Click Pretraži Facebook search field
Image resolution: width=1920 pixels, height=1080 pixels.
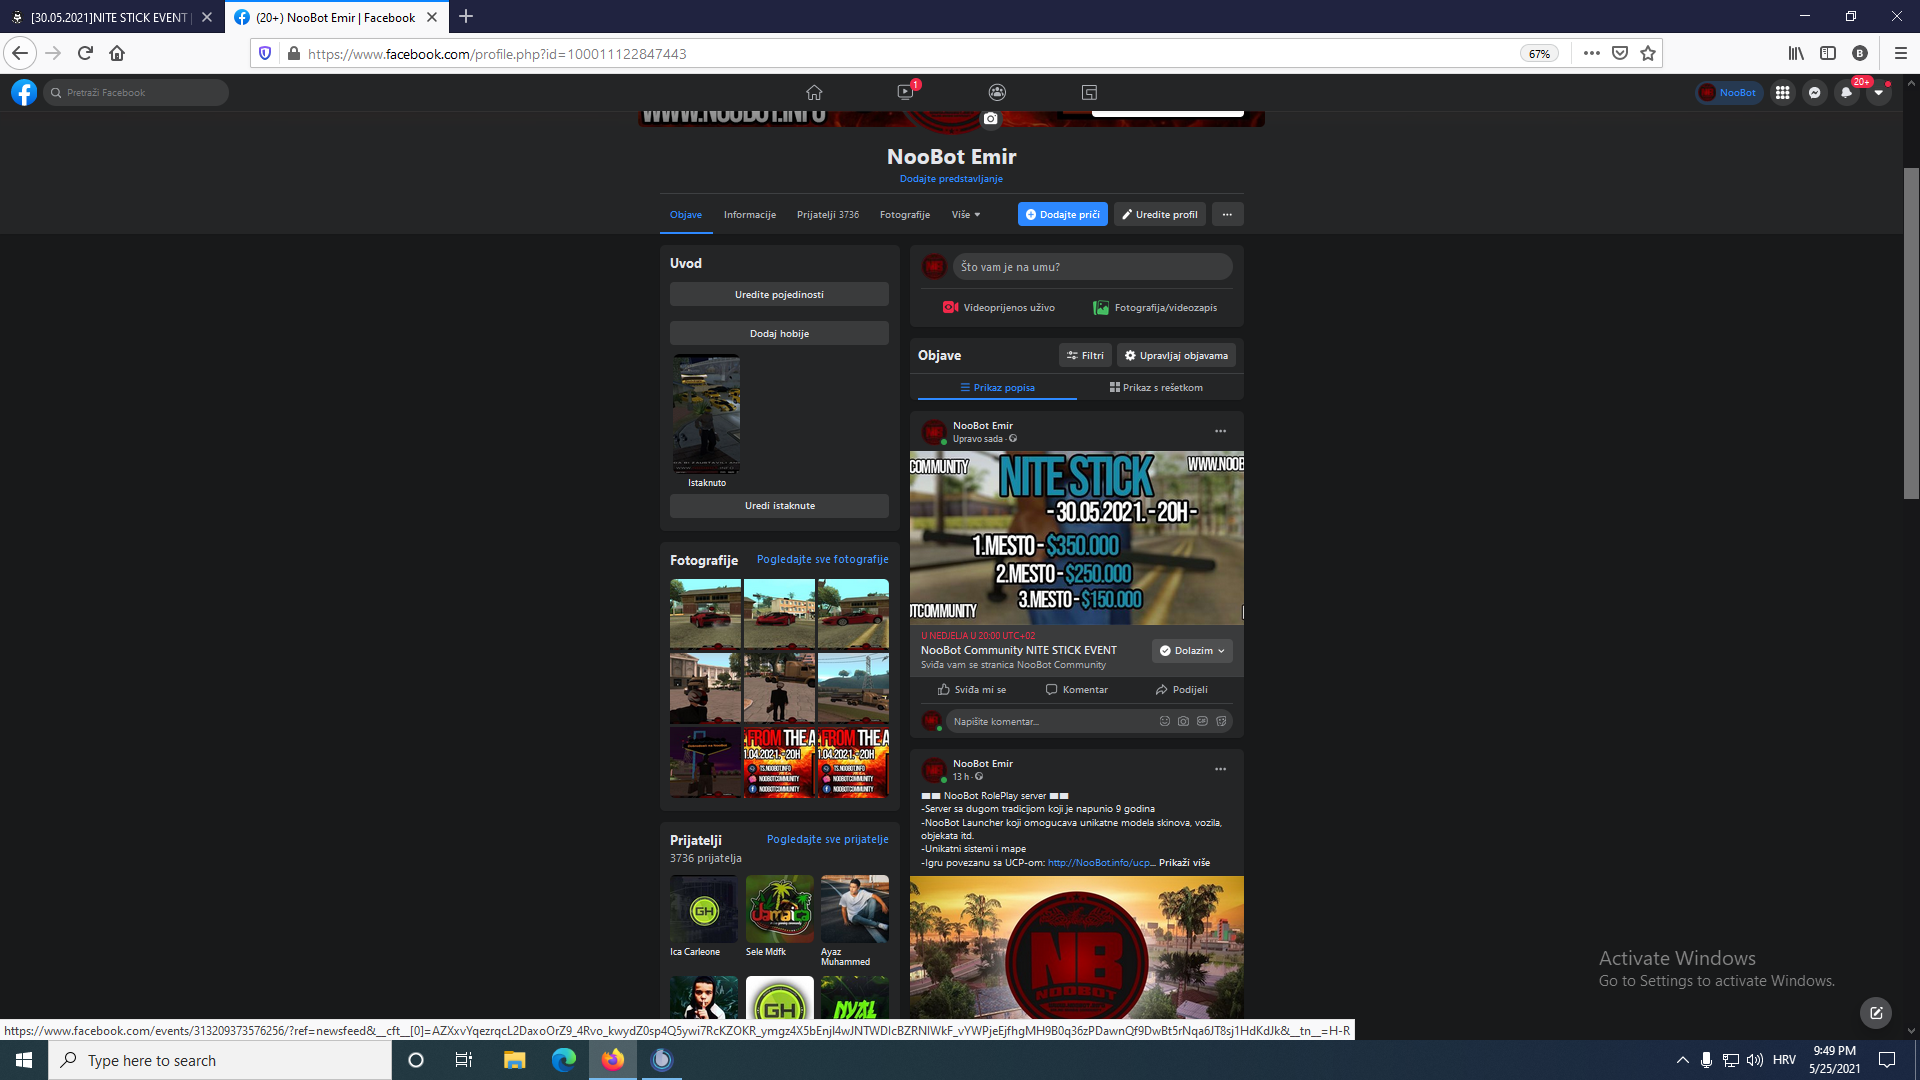point(136,92)
